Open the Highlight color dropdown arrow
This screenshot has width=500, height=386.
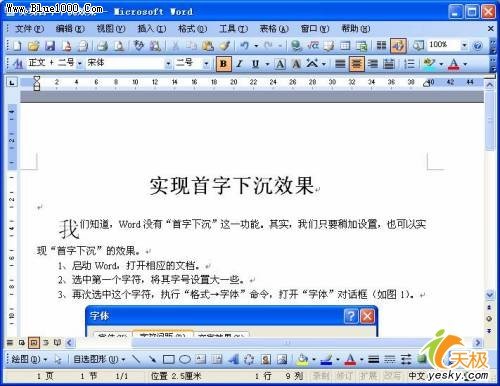[441, 63]
